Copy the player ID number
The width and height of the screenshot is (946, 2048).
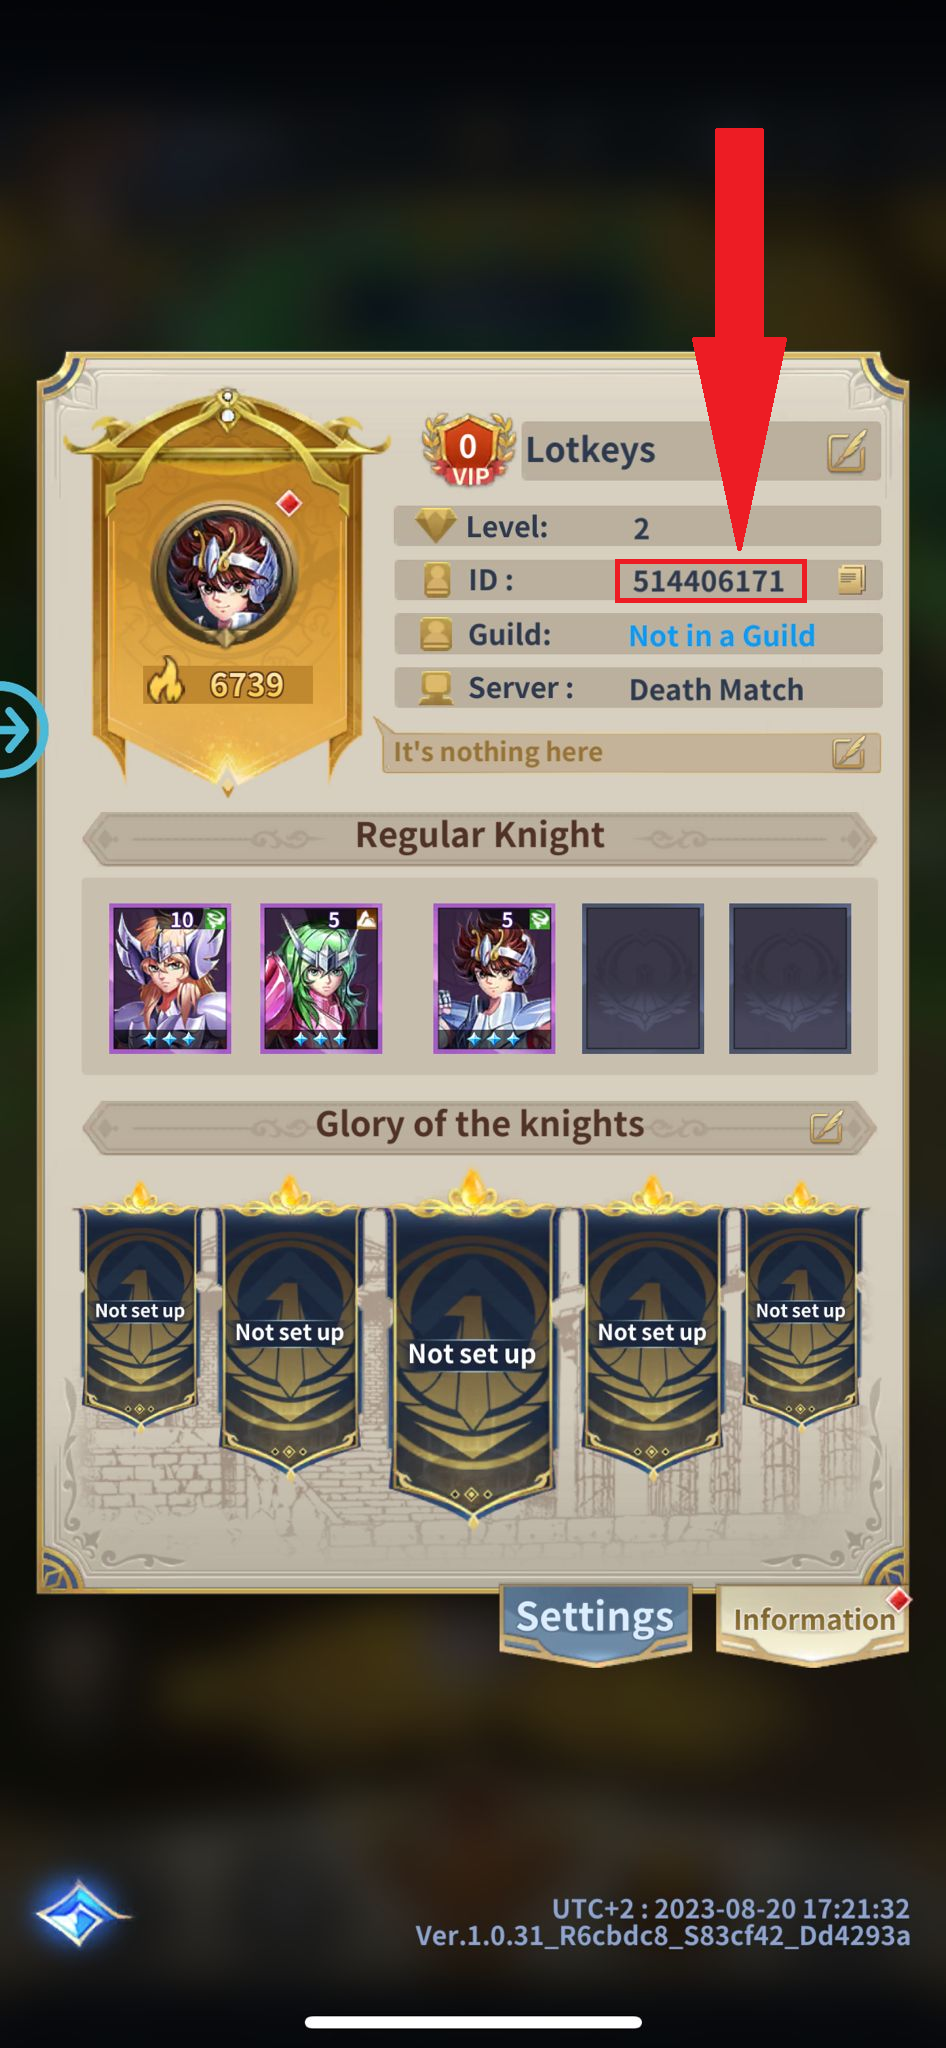(x=851, y=580)
